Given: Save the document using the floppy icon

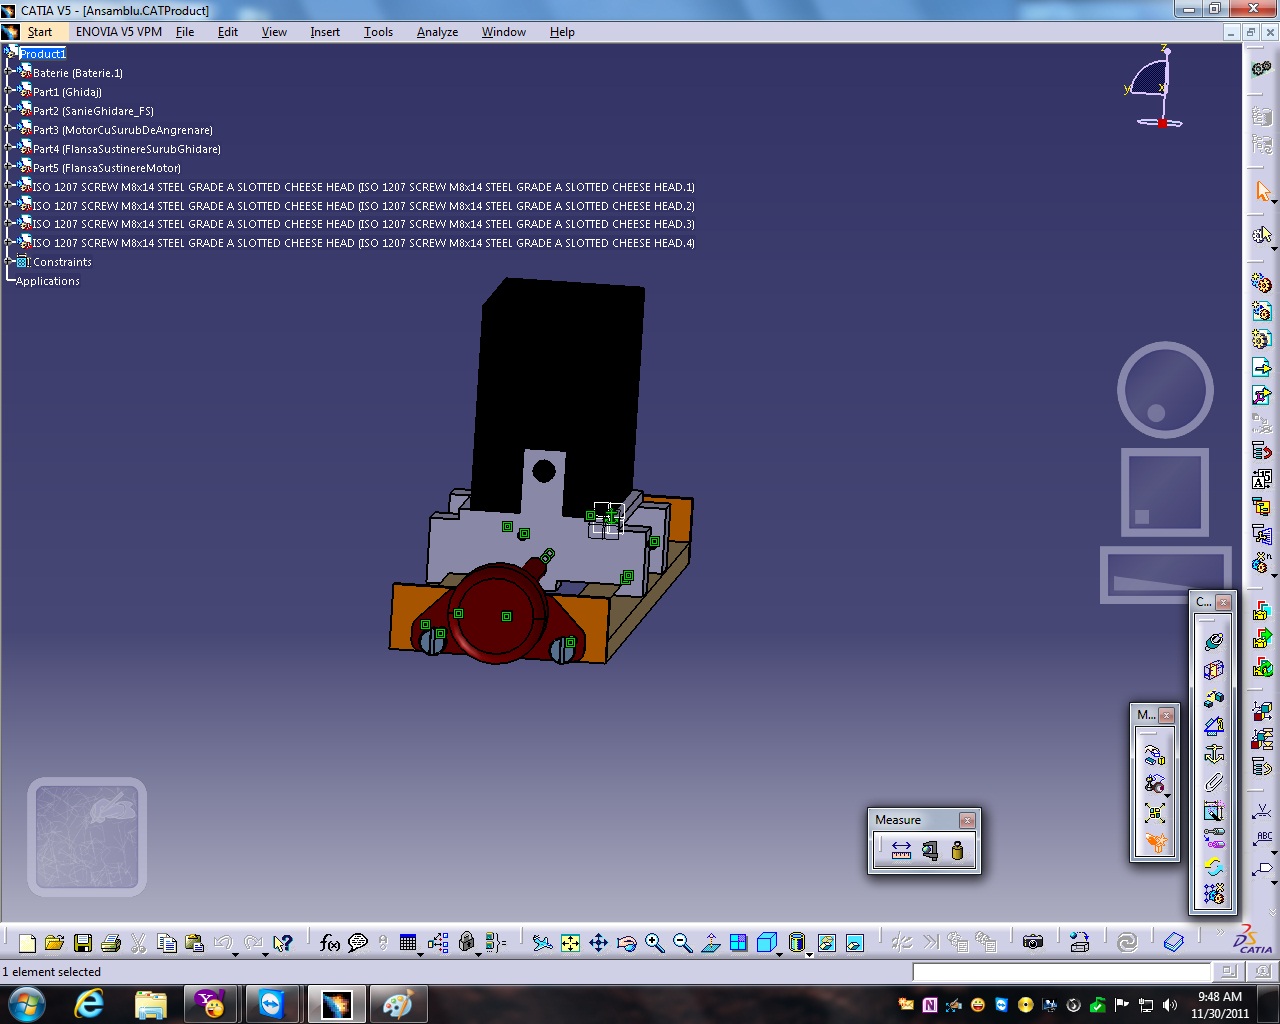Looking at the screenshot, I should click(x=83, y=942).
